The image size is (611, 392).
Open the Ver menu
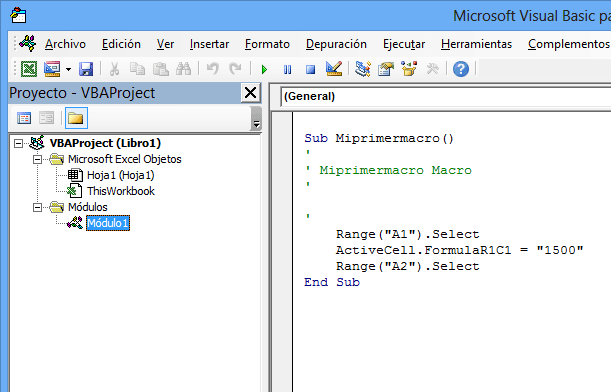[165, 44]
